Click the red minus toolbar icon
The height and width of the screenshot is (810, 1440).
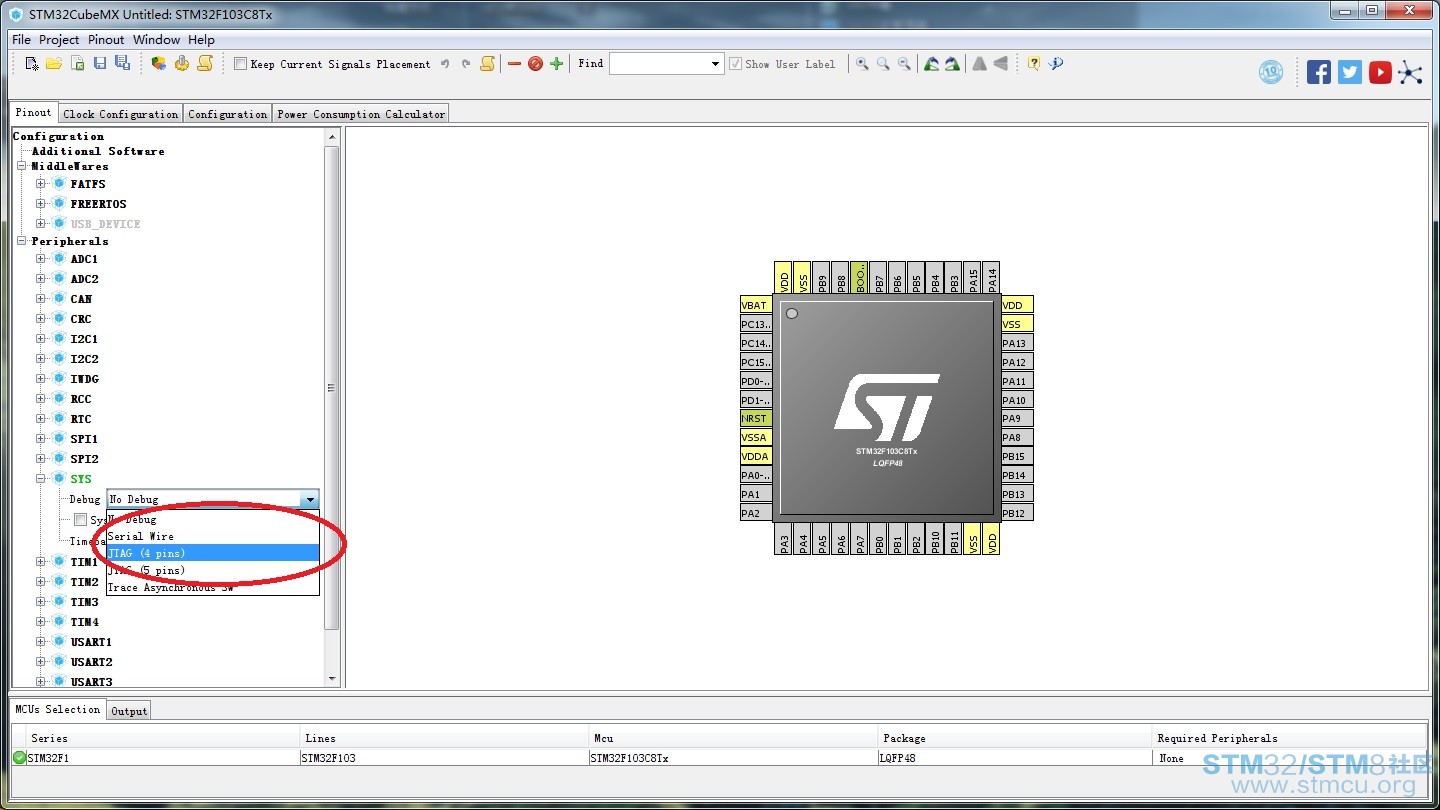point(514,64)
